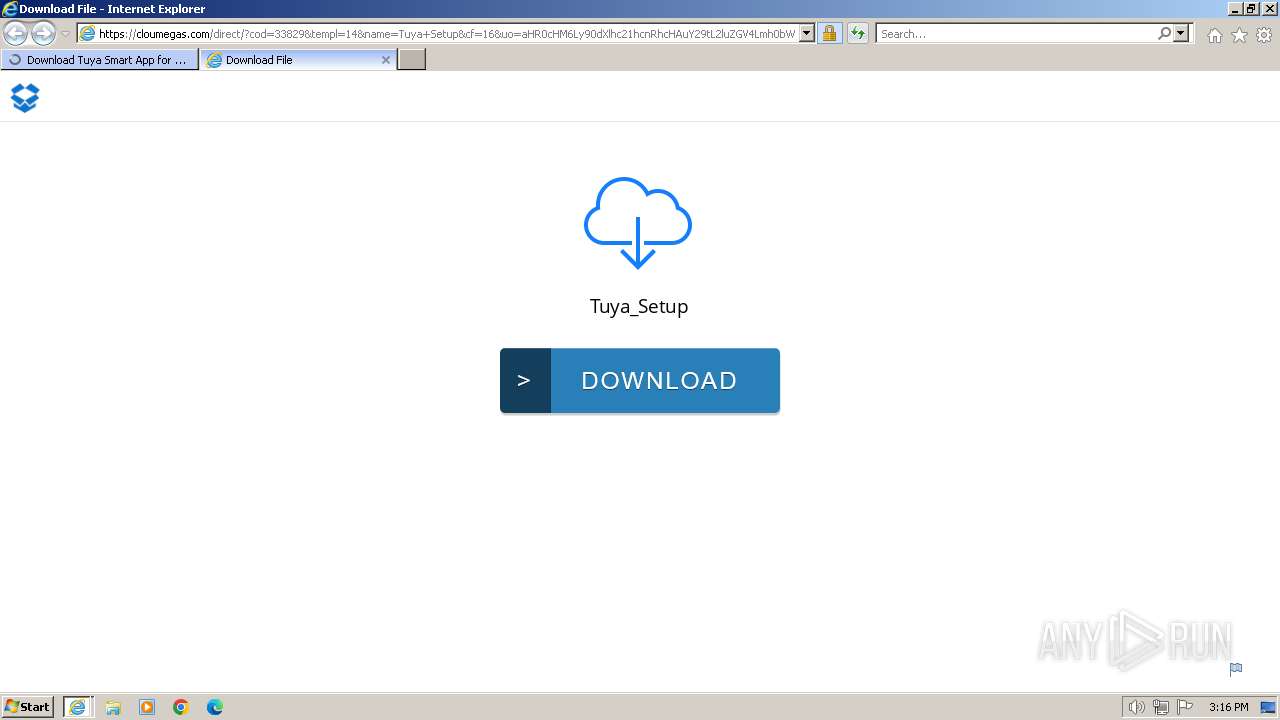Click the address bar URL field
This screenshot has height=720, width=1280.
446,33
